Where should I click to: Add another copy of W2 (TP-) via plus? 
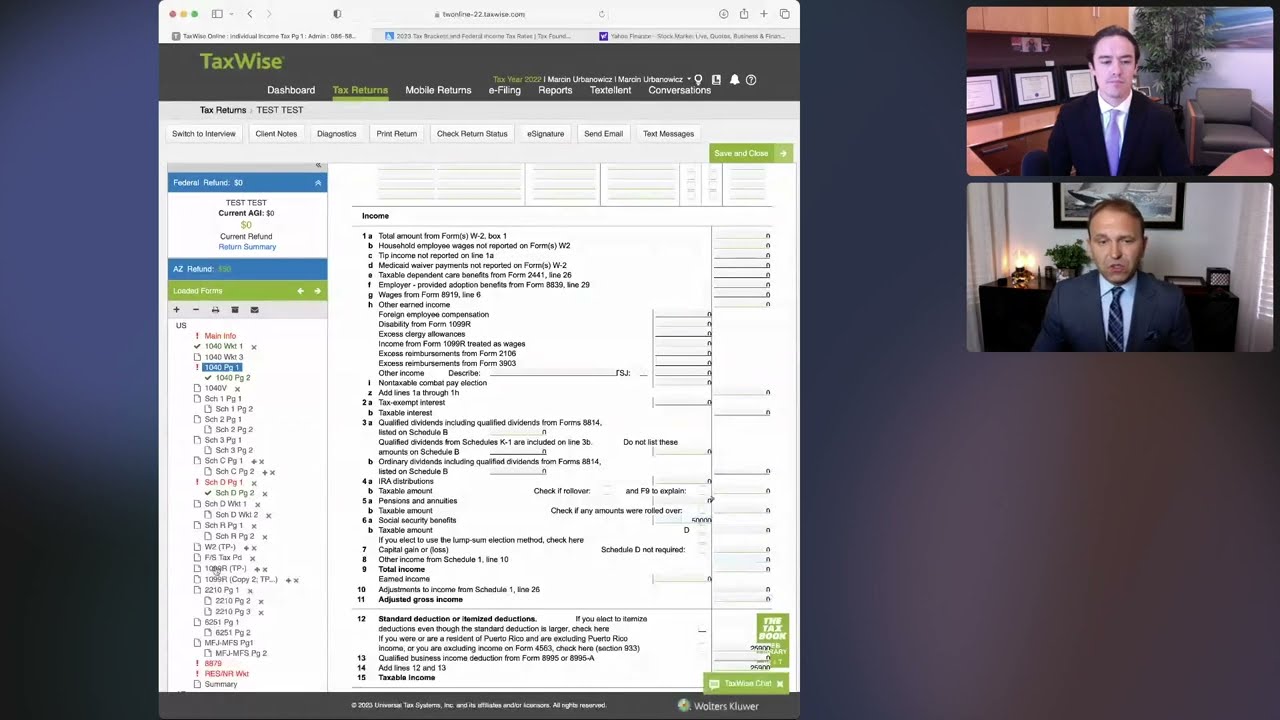[245, 548]
